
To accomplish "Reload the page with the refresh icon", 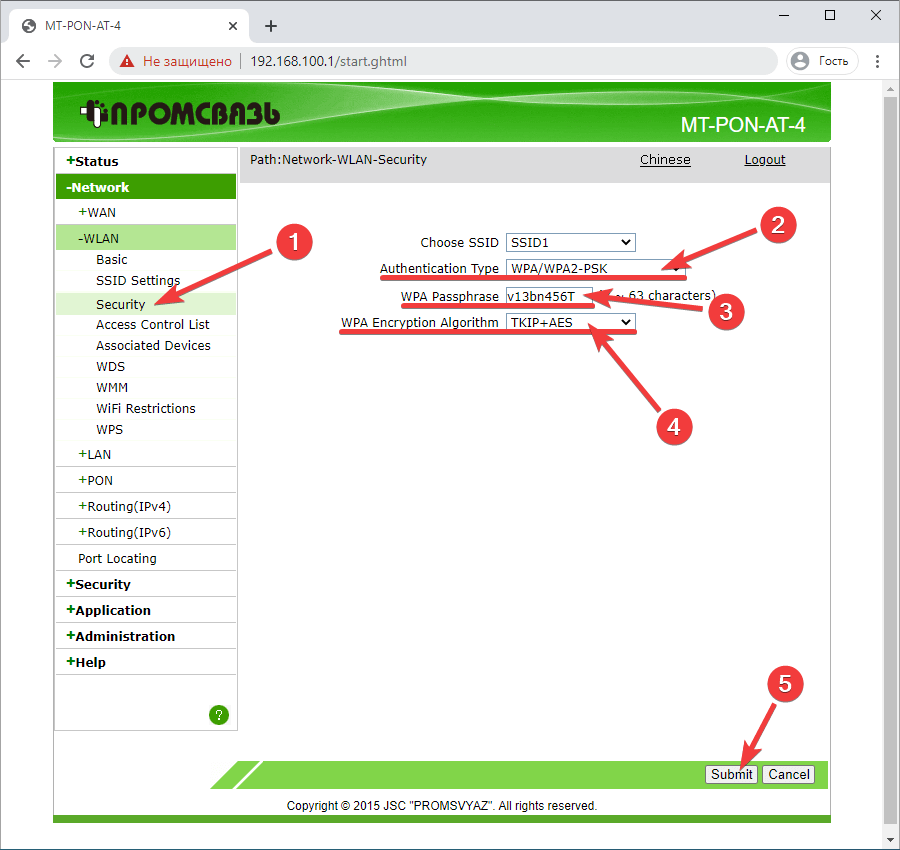I will [87, 61].
